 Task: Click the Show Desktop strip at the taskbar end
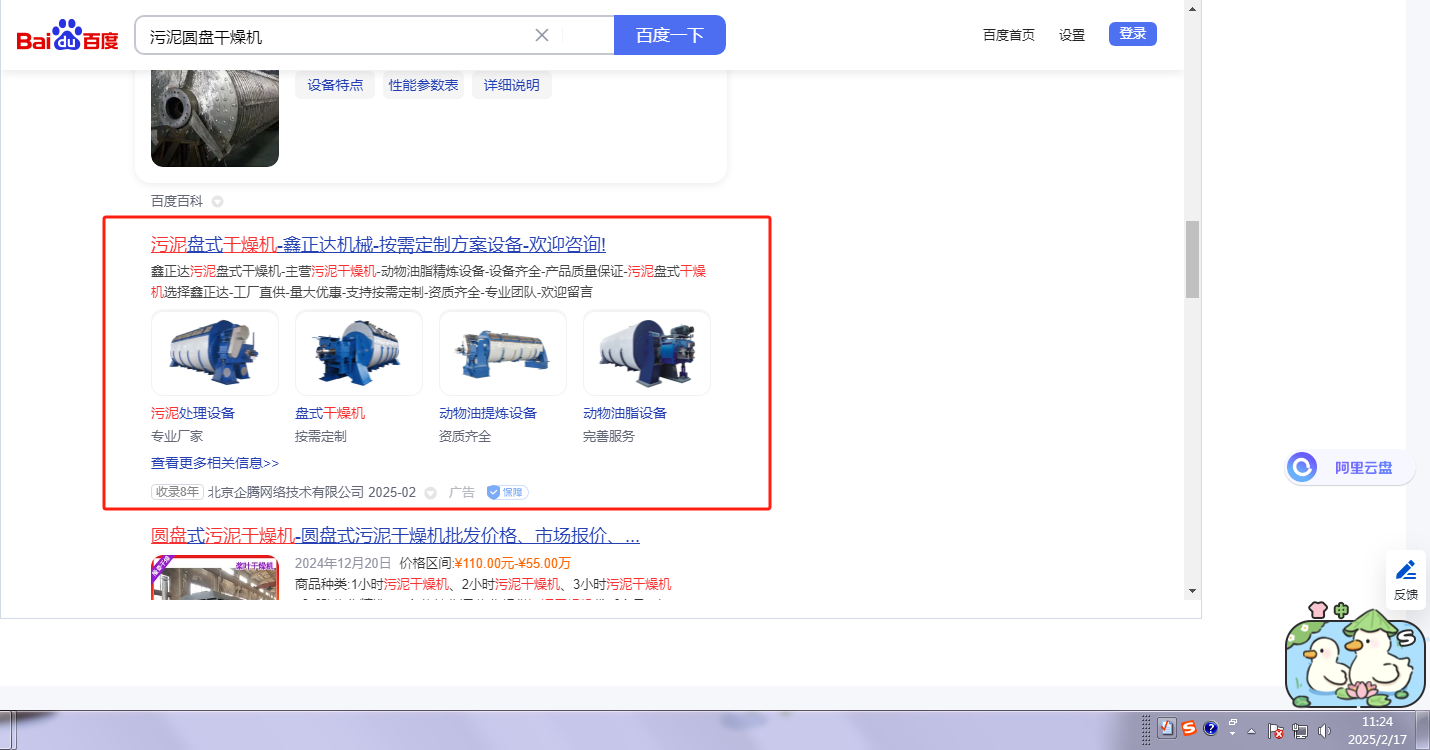point(1422,730)
